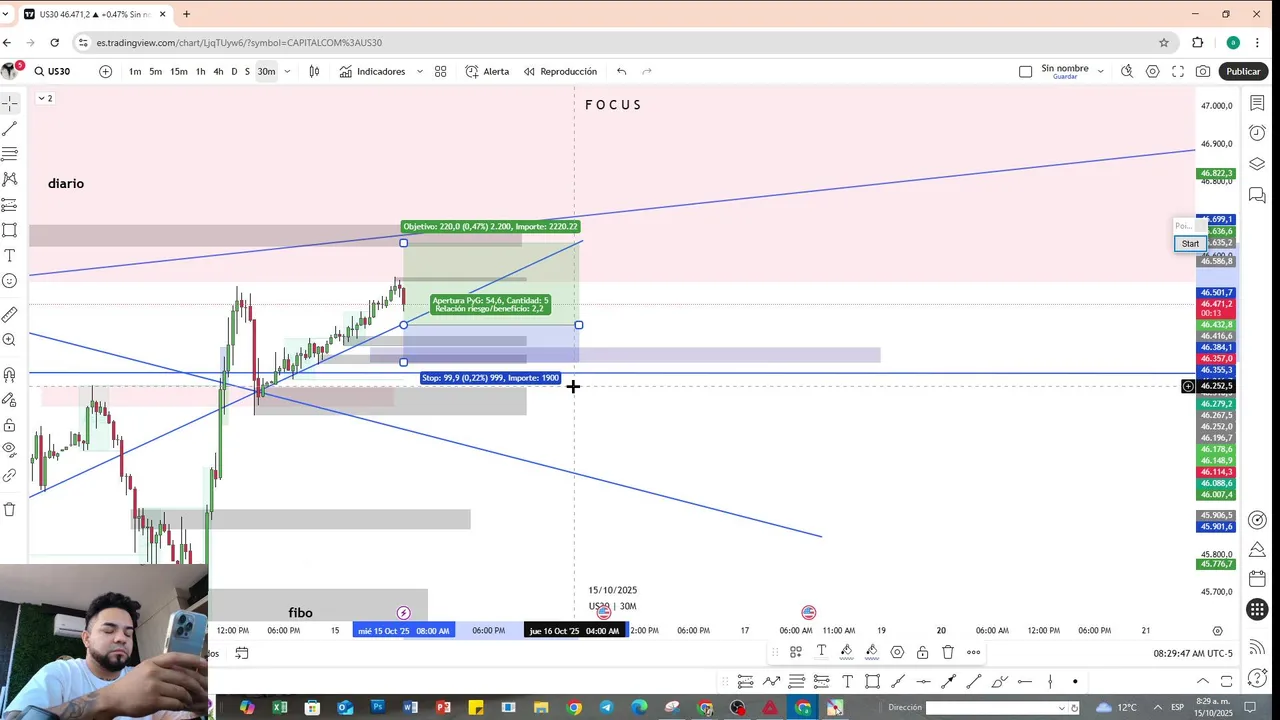The image size is (1280, 720).
Task: Open quick search icon in top bar
Action: [x=1127, y=71]
